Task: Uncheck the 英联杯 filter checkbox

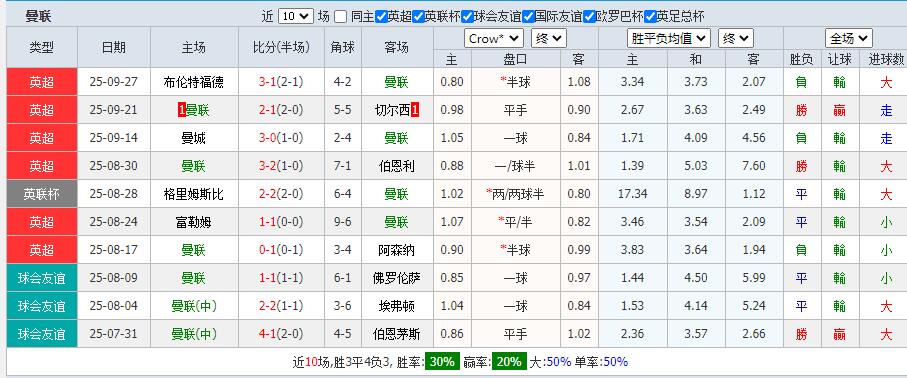Action: coord(418,16)
